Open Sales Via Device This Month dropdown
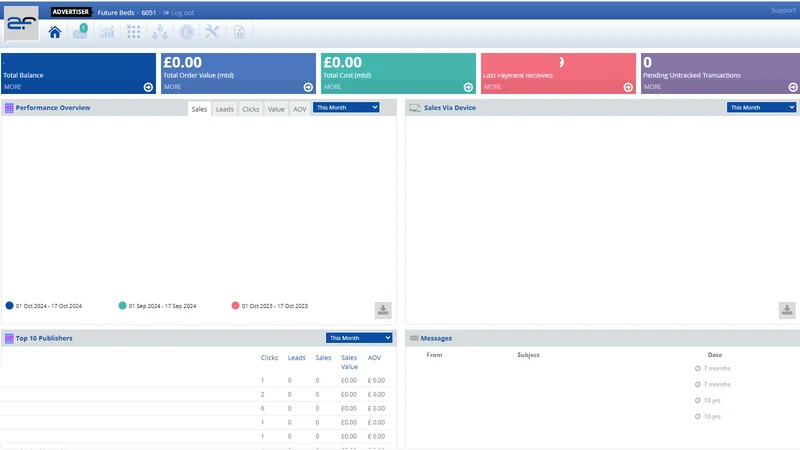The height and width of the screenshot is (450, 800). point(761,108)
